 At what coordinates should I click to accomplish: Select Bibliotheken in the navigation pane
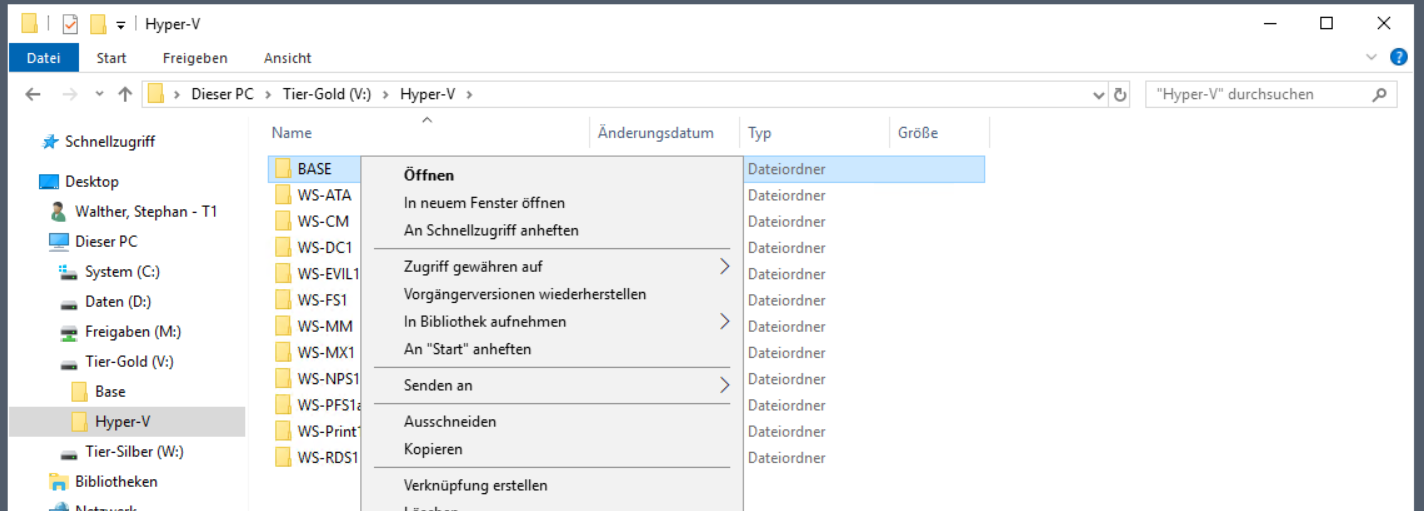tap(116, 481)
